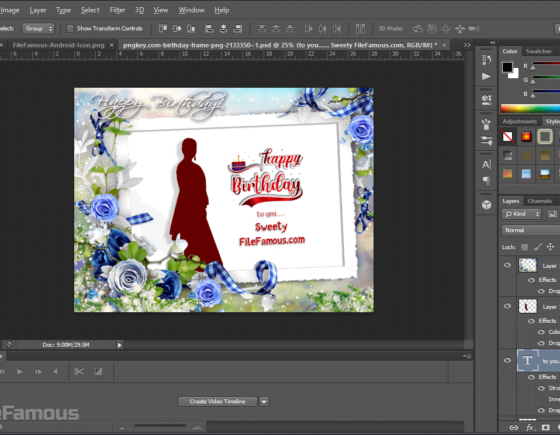The height and width of the screenshot is (435, 560).
Task: Switch to the Adjustments tab
Action: coord(520,121)
